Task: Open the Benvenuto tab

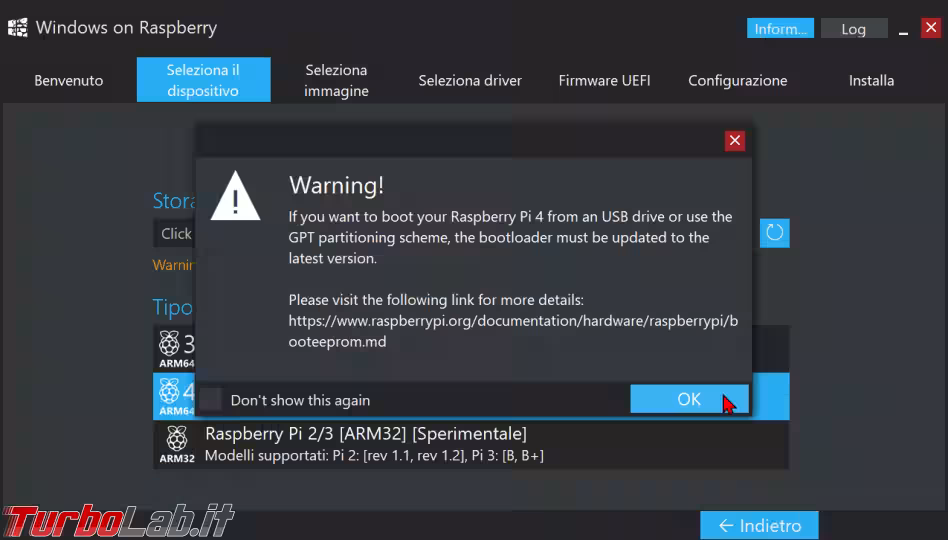Action: (68, 80)
